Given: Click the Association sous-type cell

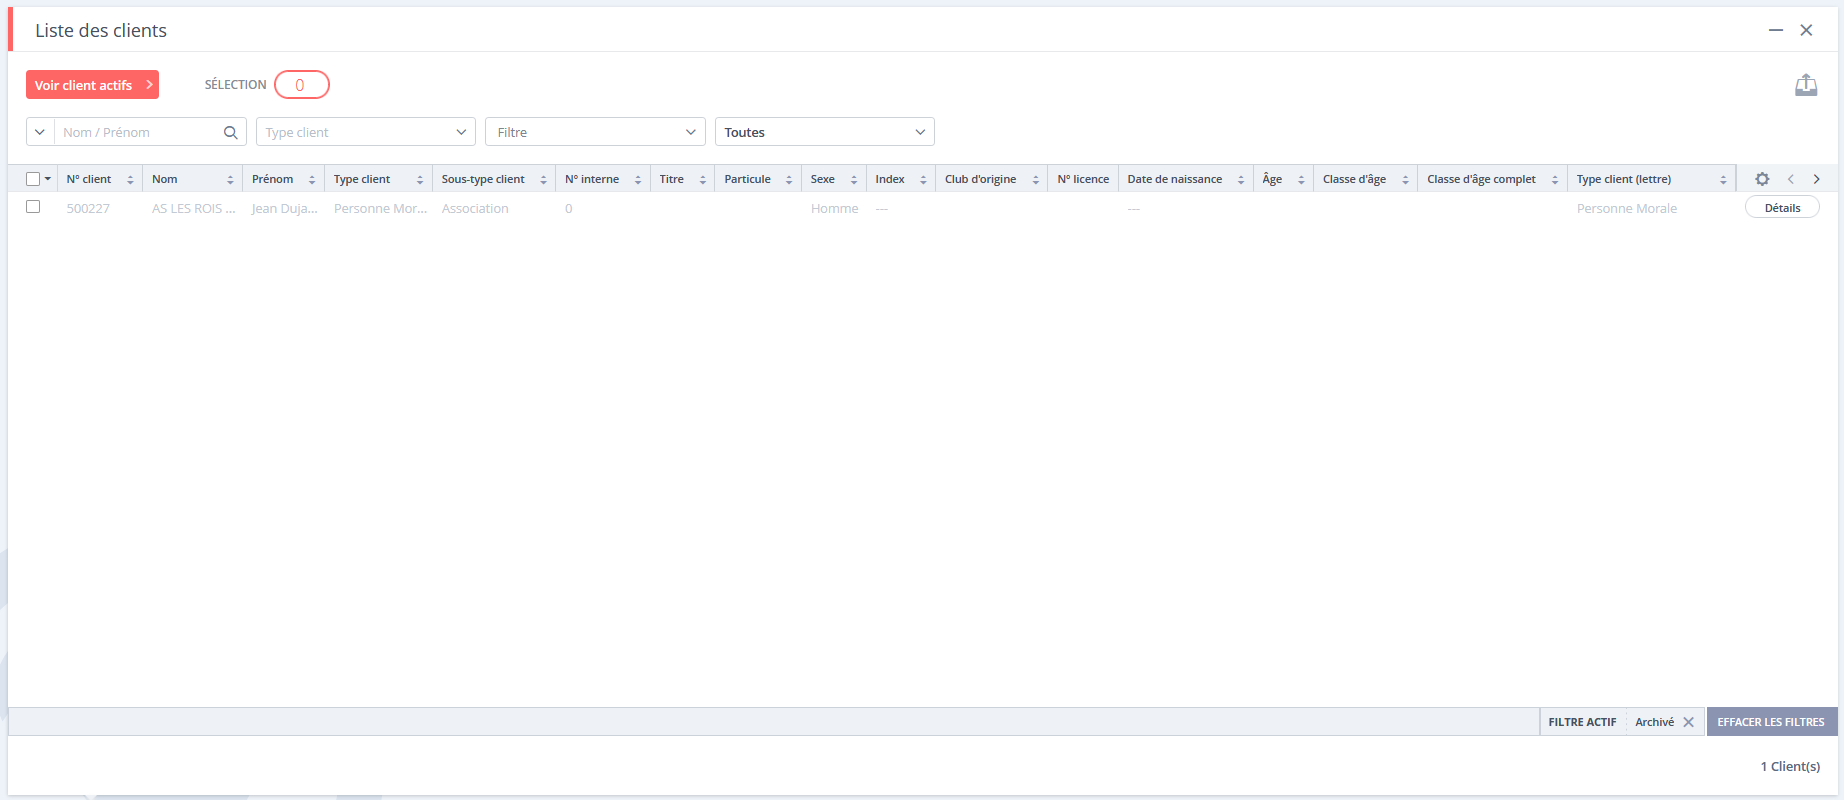Looking at the screenshot, I should [475, 208].
